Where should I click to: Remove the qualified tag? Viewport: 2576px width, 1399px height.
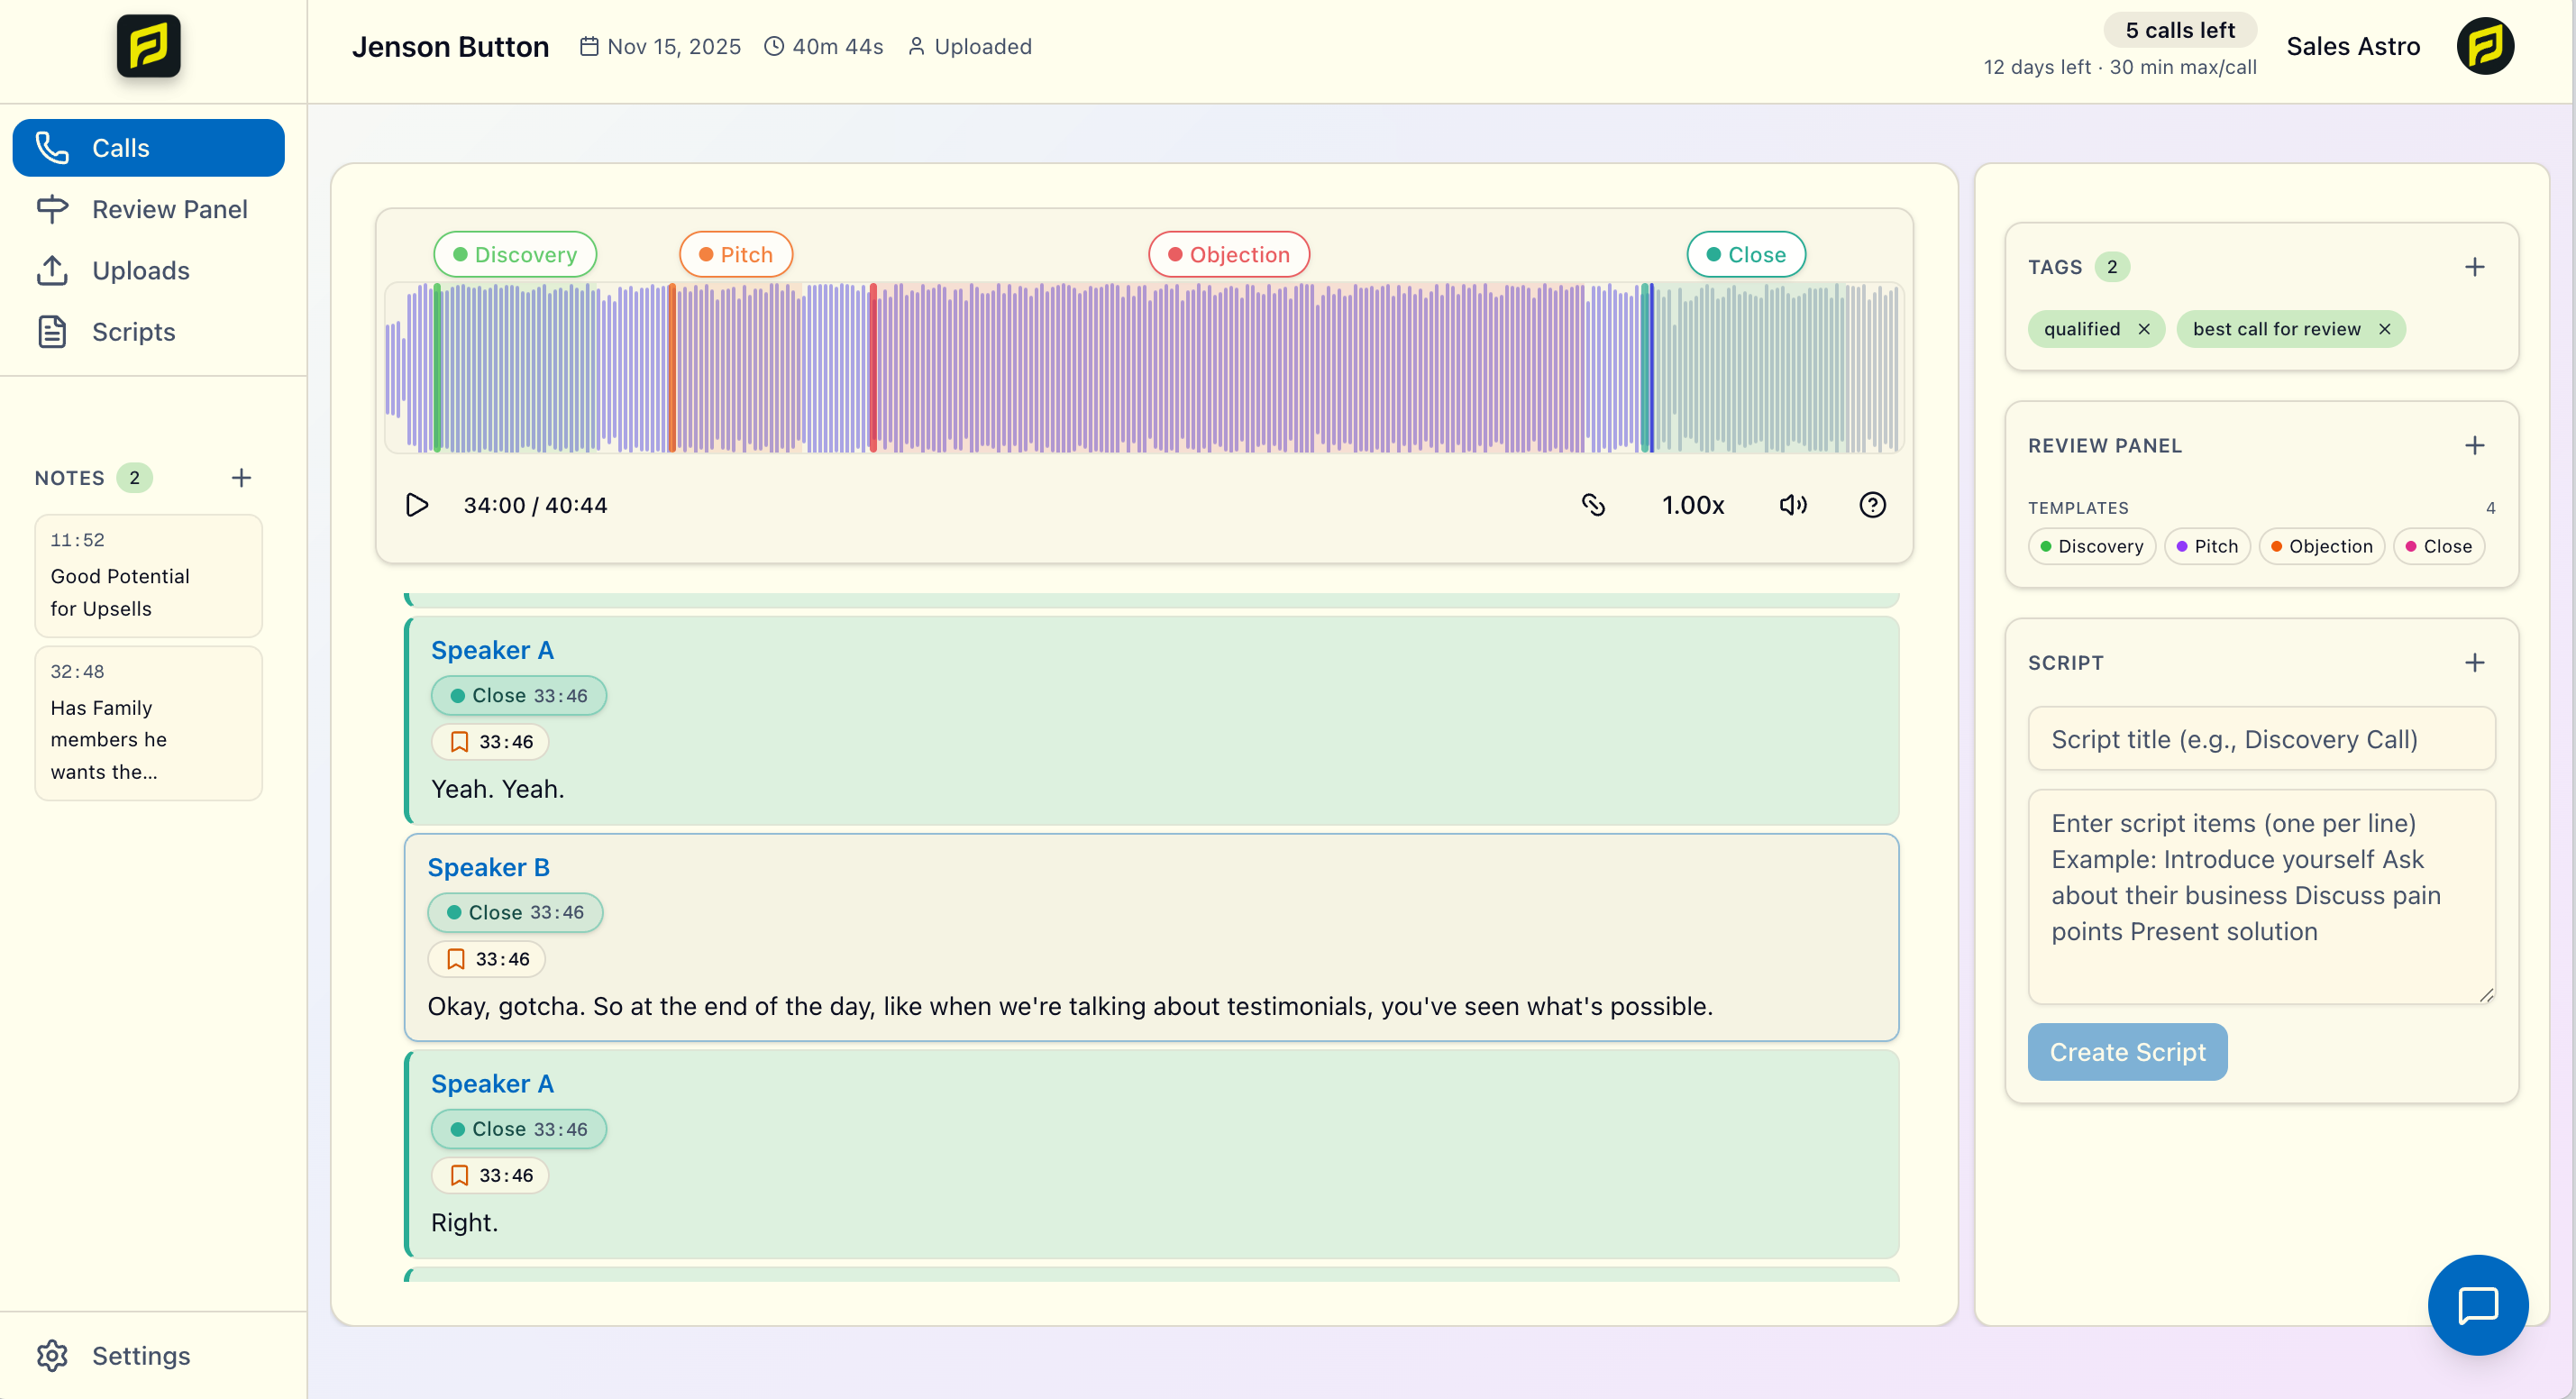(2144, 328)
